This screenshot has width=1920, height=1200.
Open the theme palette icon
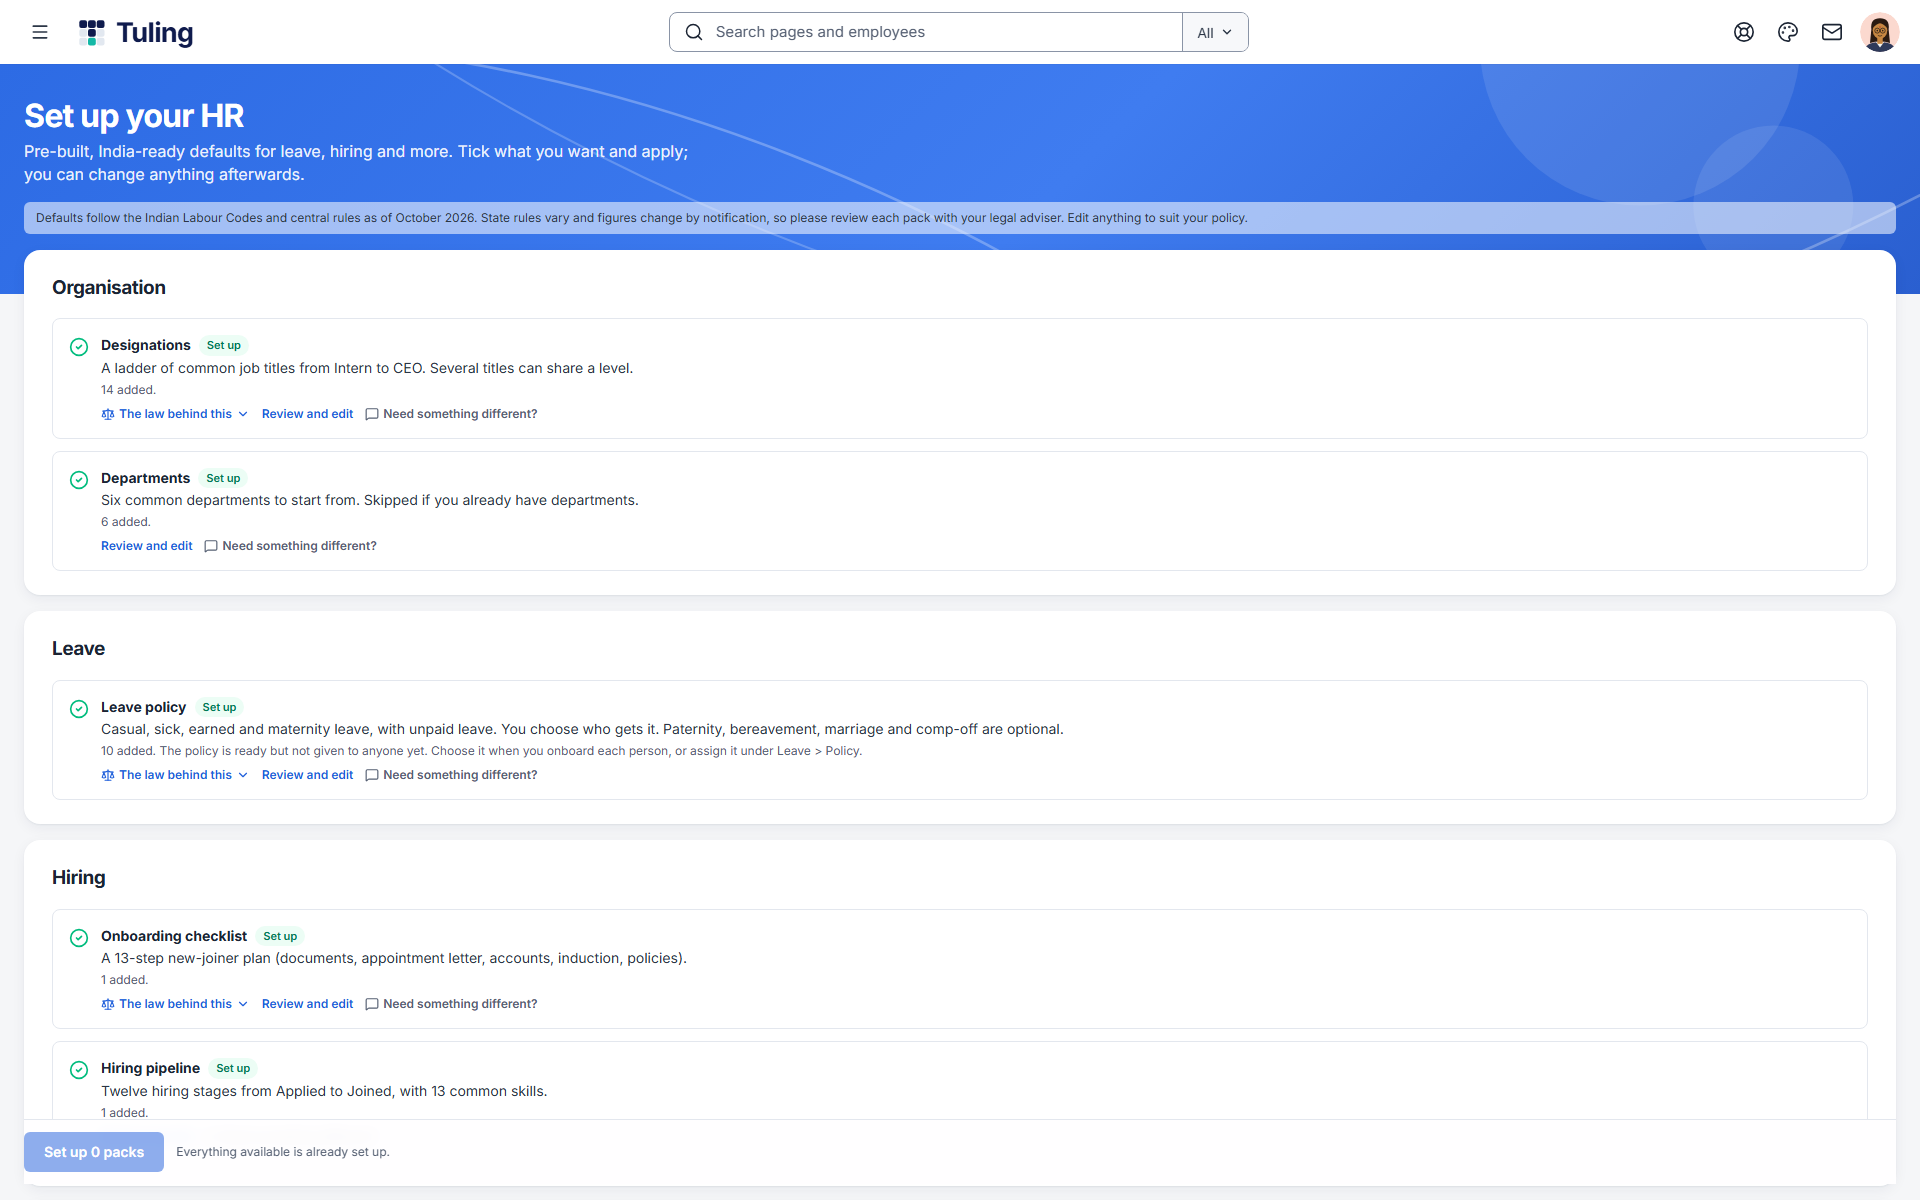pos(1788,32)
